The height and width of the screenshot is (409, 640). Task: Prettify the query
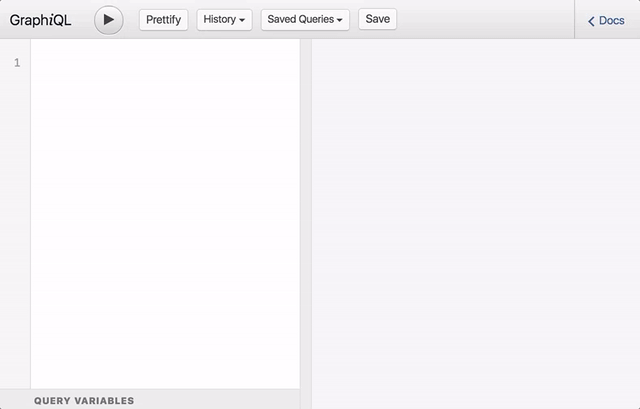pyautogui.click(x=163, y=20)
